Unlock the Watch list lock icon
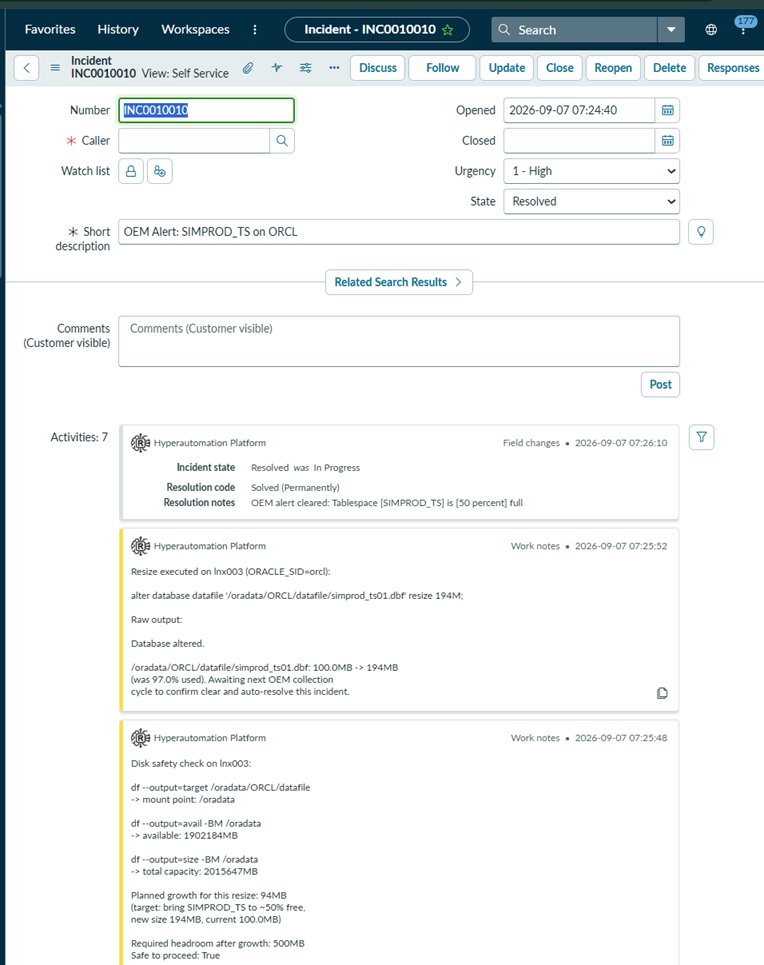Screen dimensions: 764x965 131,171
